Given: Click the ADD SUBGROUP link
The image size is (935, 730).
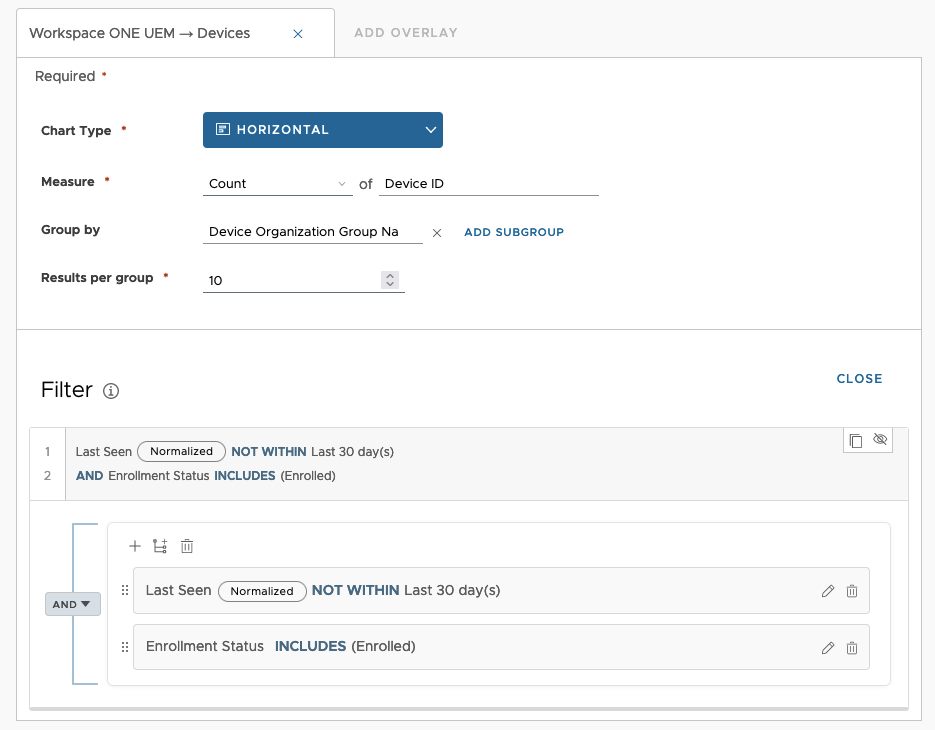Looking at the screenshot, I should [x=513, y=232].
